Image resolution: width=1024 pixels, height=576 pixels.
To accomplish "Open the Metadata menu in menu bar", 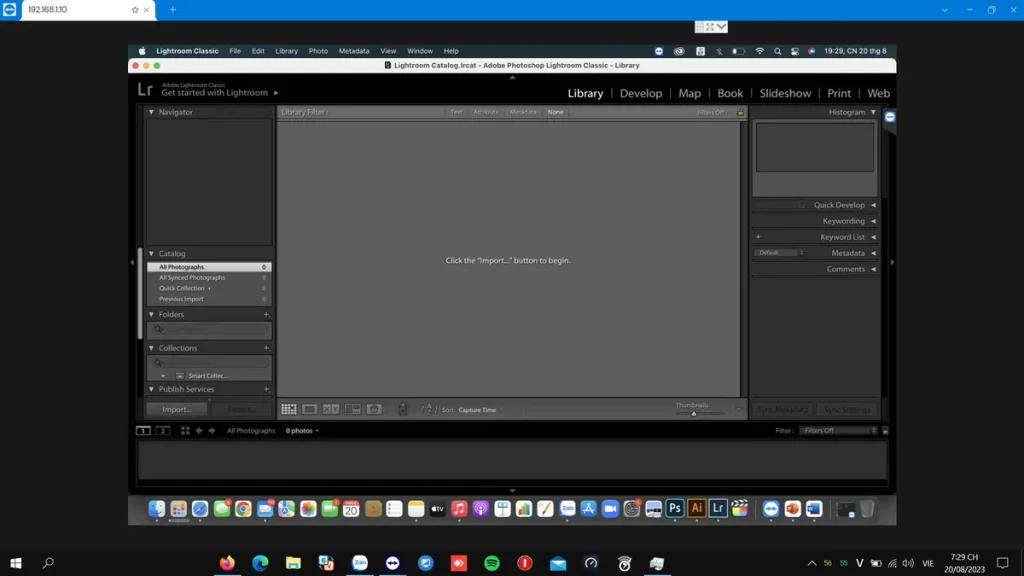I will coord(354,51).
